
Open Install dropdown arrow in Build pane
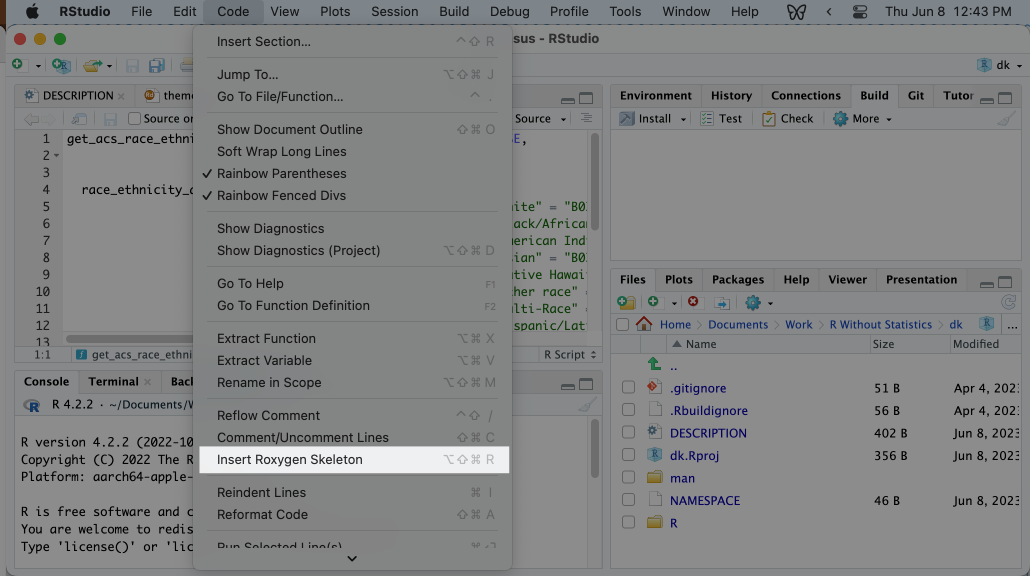(x=683, y=120)
